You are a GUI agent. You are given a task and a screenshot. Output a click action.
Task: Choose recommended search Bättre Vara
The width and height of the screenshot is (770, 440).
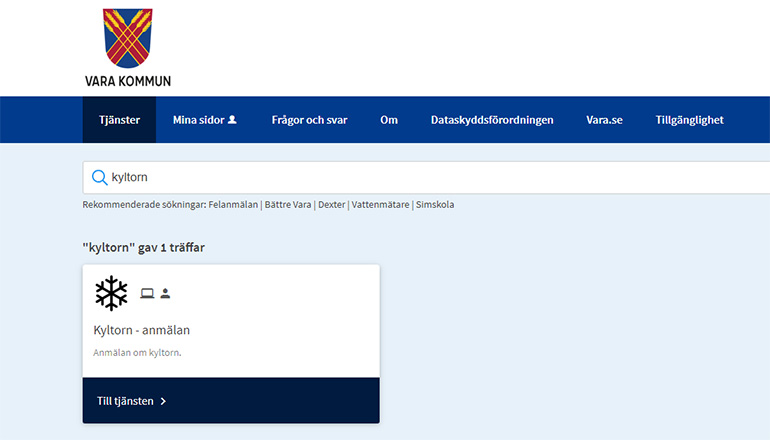288,204
